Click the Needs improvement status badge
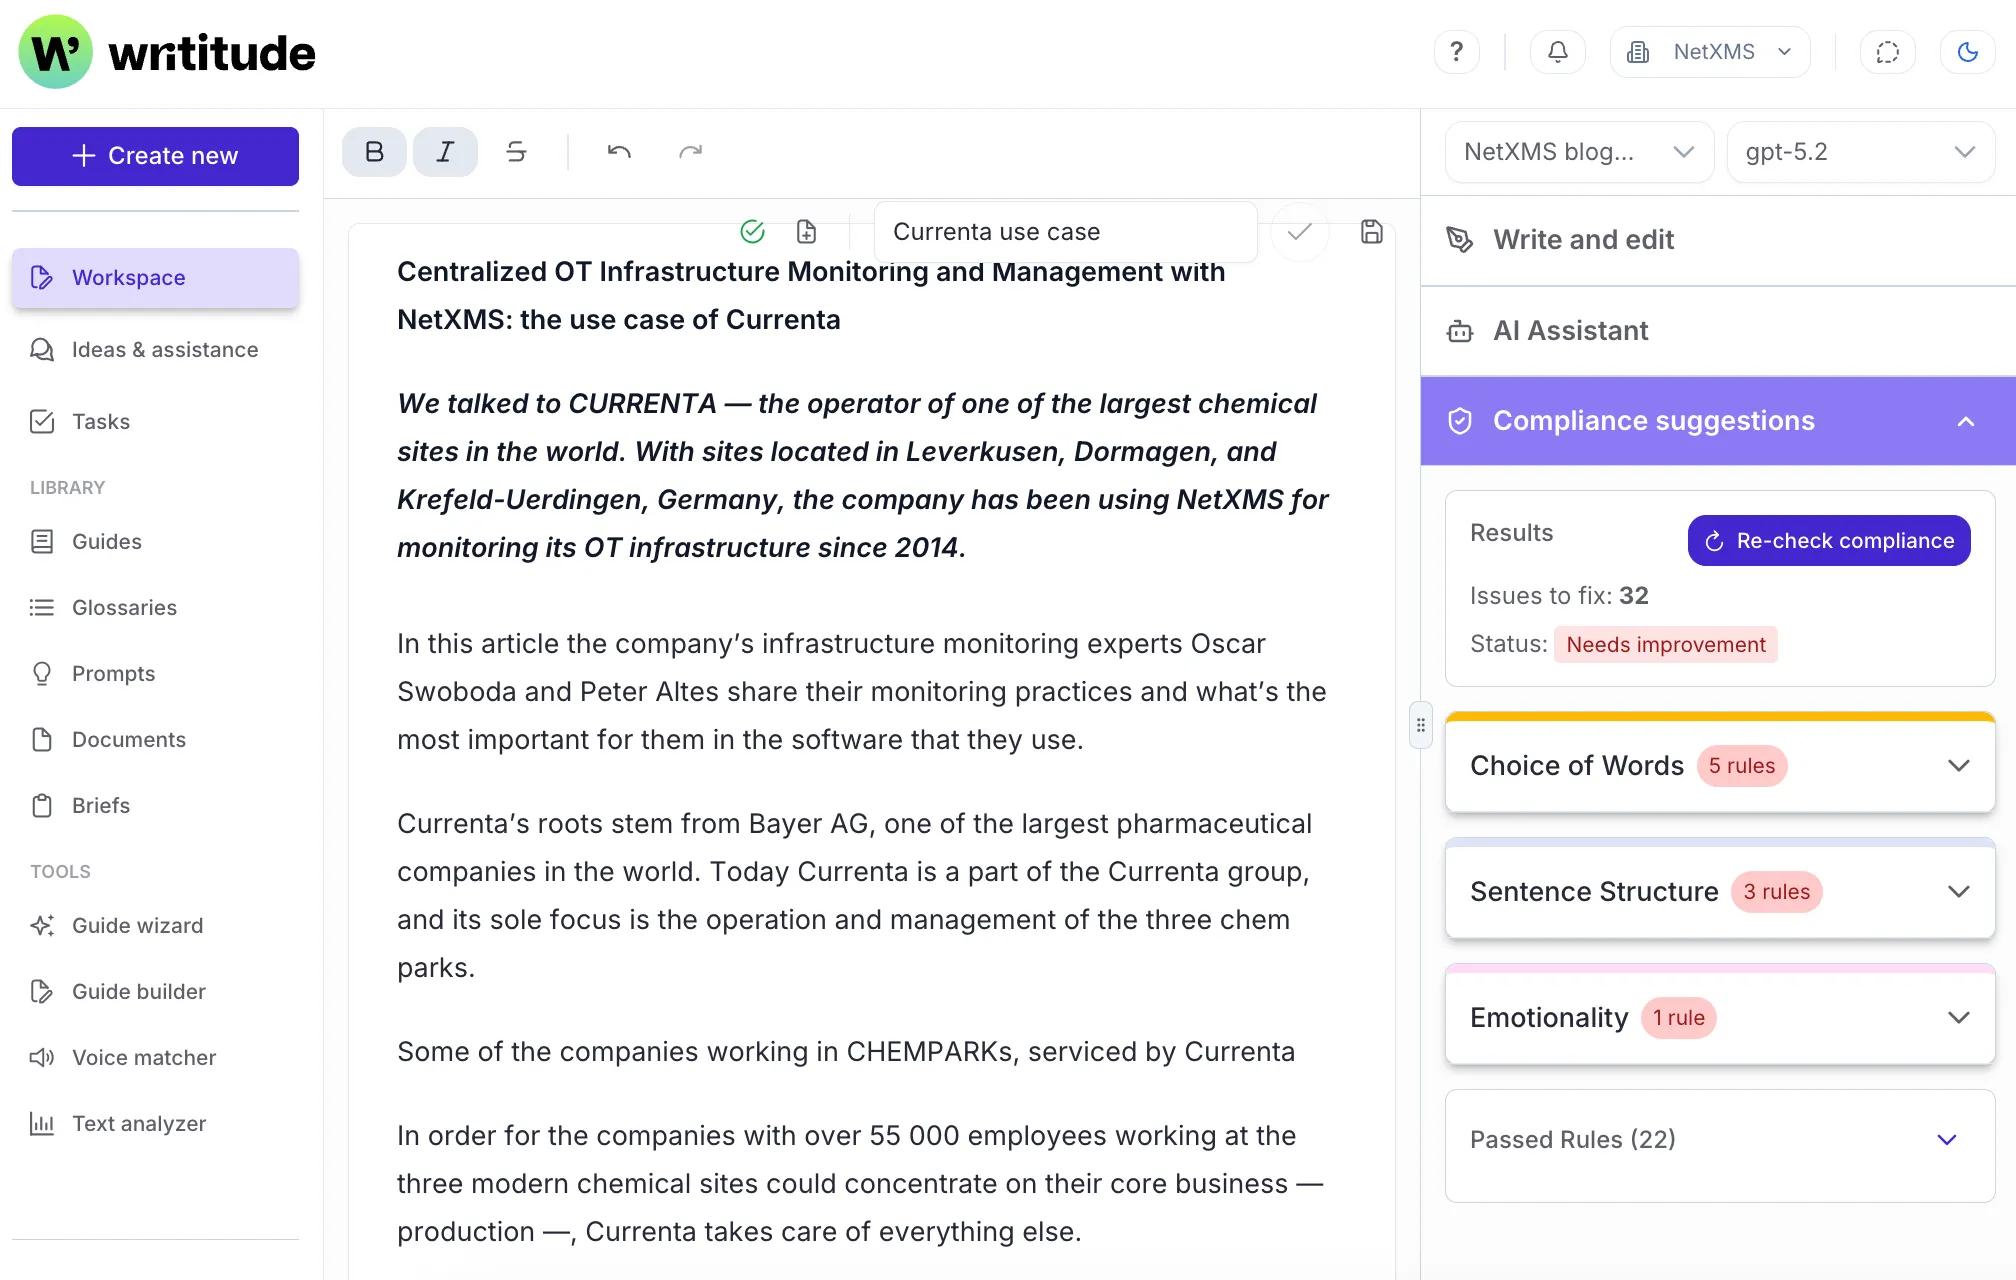Viewport: 2016px width, 1280px height. (1664, 644)
